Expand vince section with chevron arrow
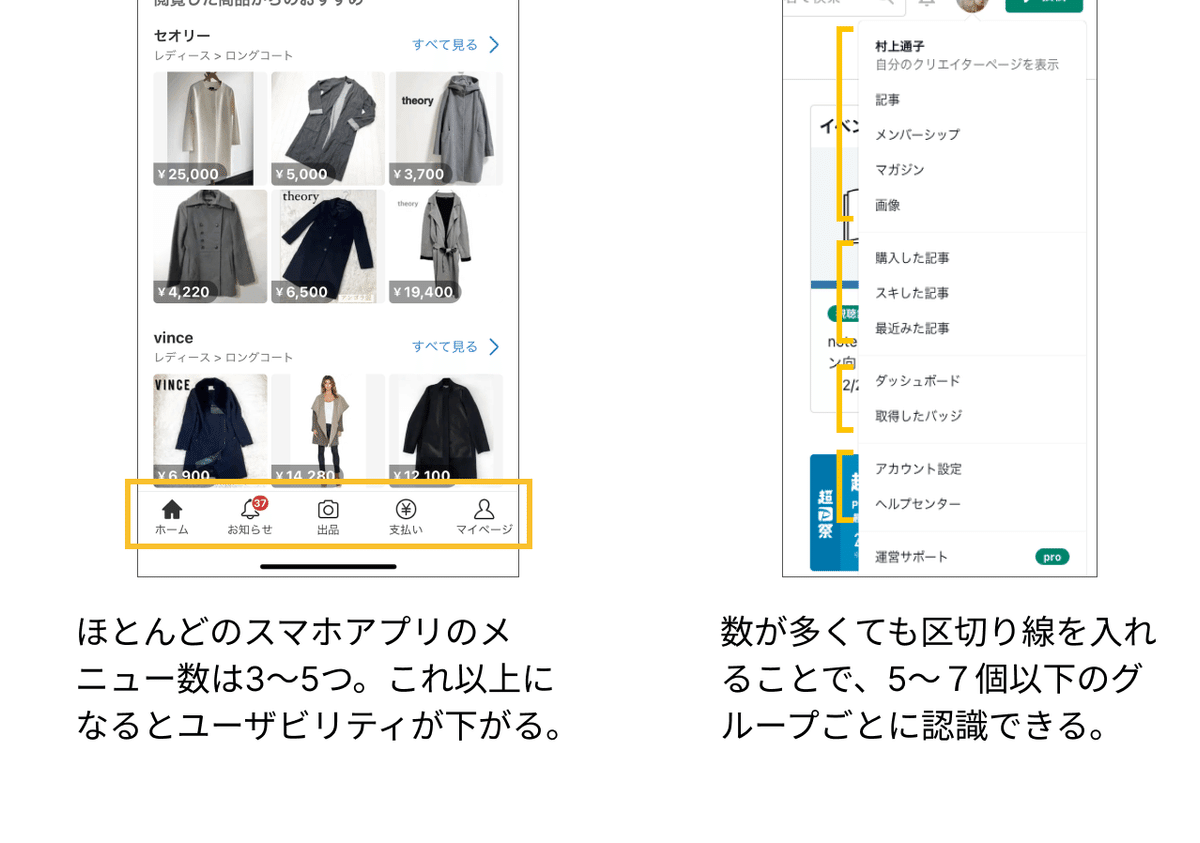This screenshot has width=1200, height=843. point(494,347)
